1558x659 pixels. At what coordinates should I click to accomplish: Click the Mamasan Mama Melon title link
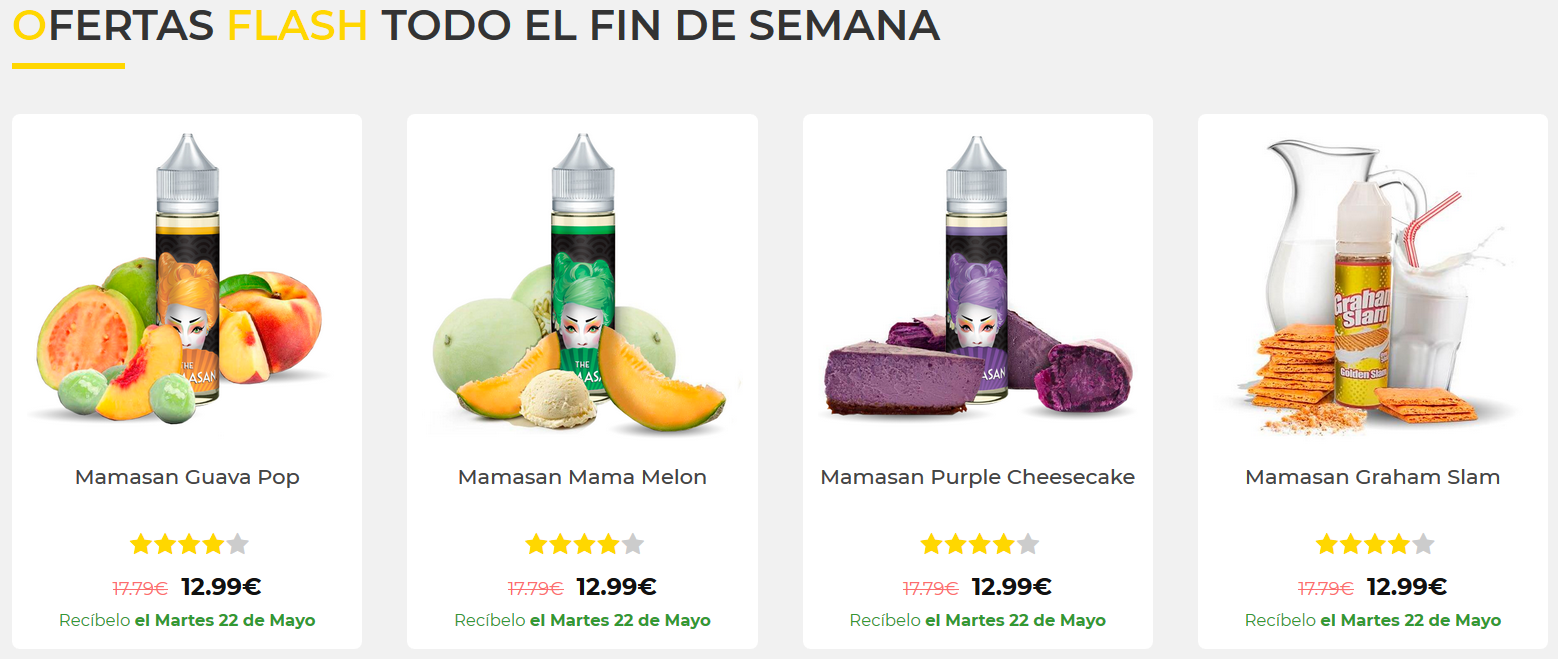point(582,477)
